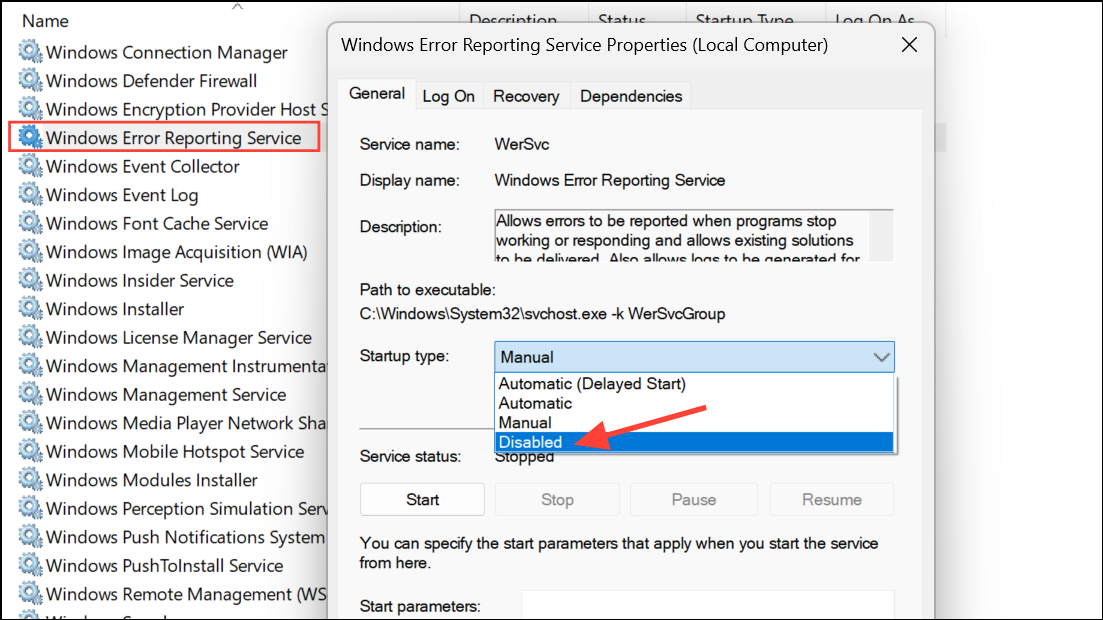1103x620 pixels.
Task: Select the Windows Defender Firewall service
Action: point(151,80)
